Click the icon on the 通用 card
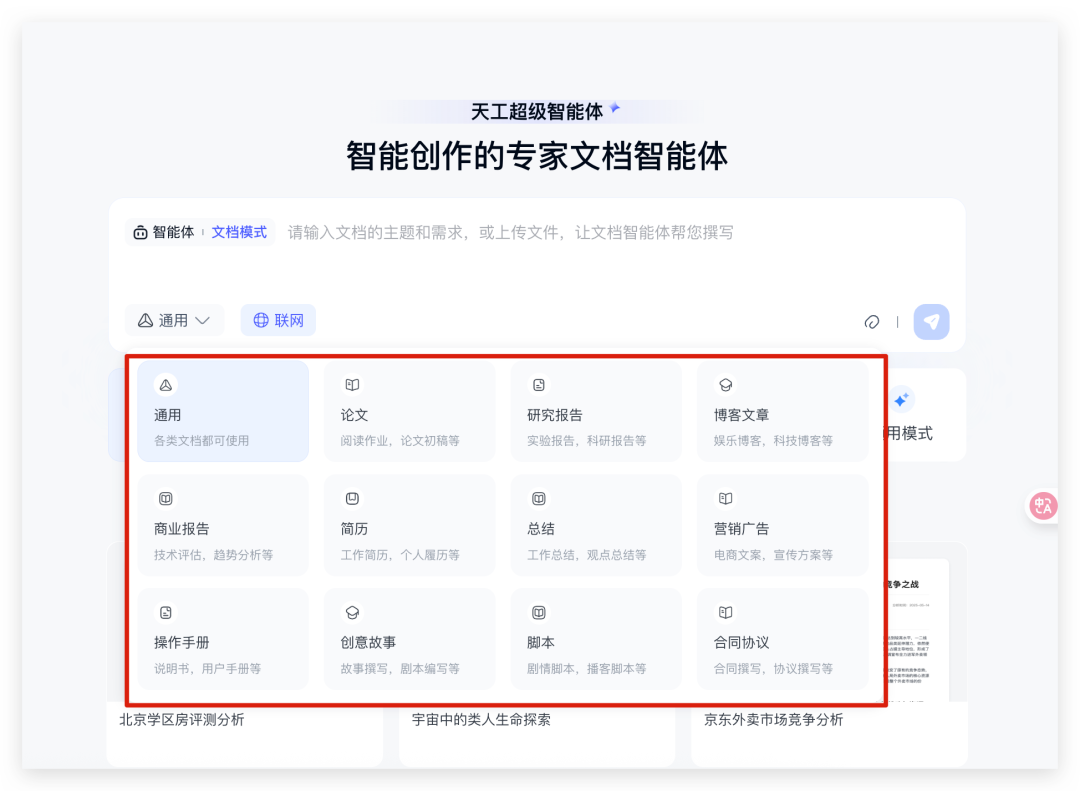This screenshot has height=791, width=1080. 166,385
